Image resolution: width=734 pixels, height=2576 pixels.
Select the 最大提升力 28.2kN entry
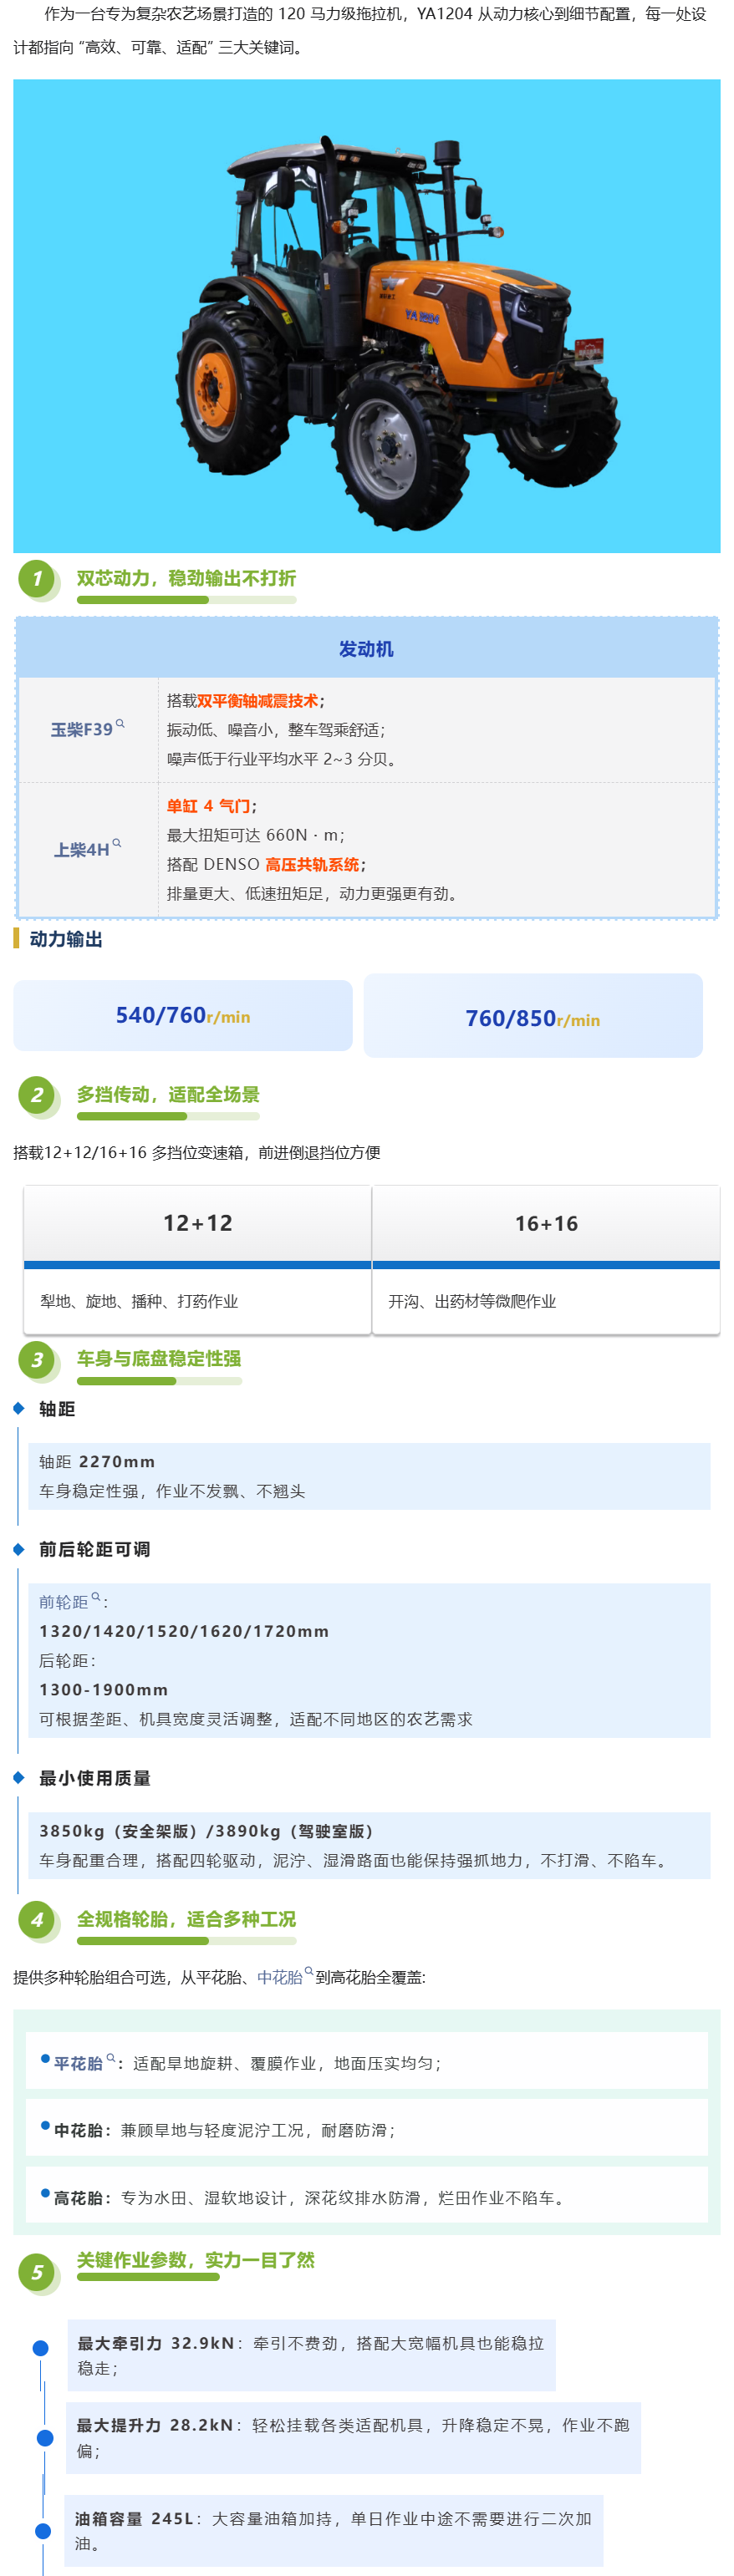point(353,2437)
